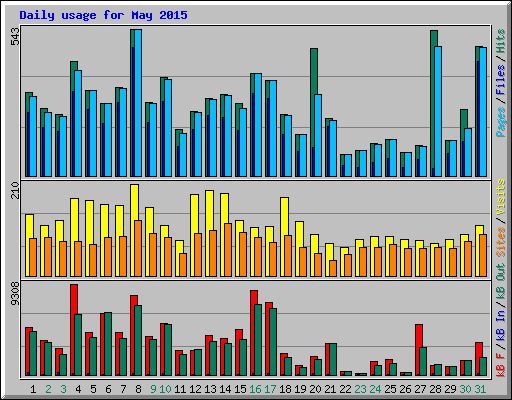The image size is (512, 400).
Task: Click day label 7 on the x-axis
Action: click(123, 389)
